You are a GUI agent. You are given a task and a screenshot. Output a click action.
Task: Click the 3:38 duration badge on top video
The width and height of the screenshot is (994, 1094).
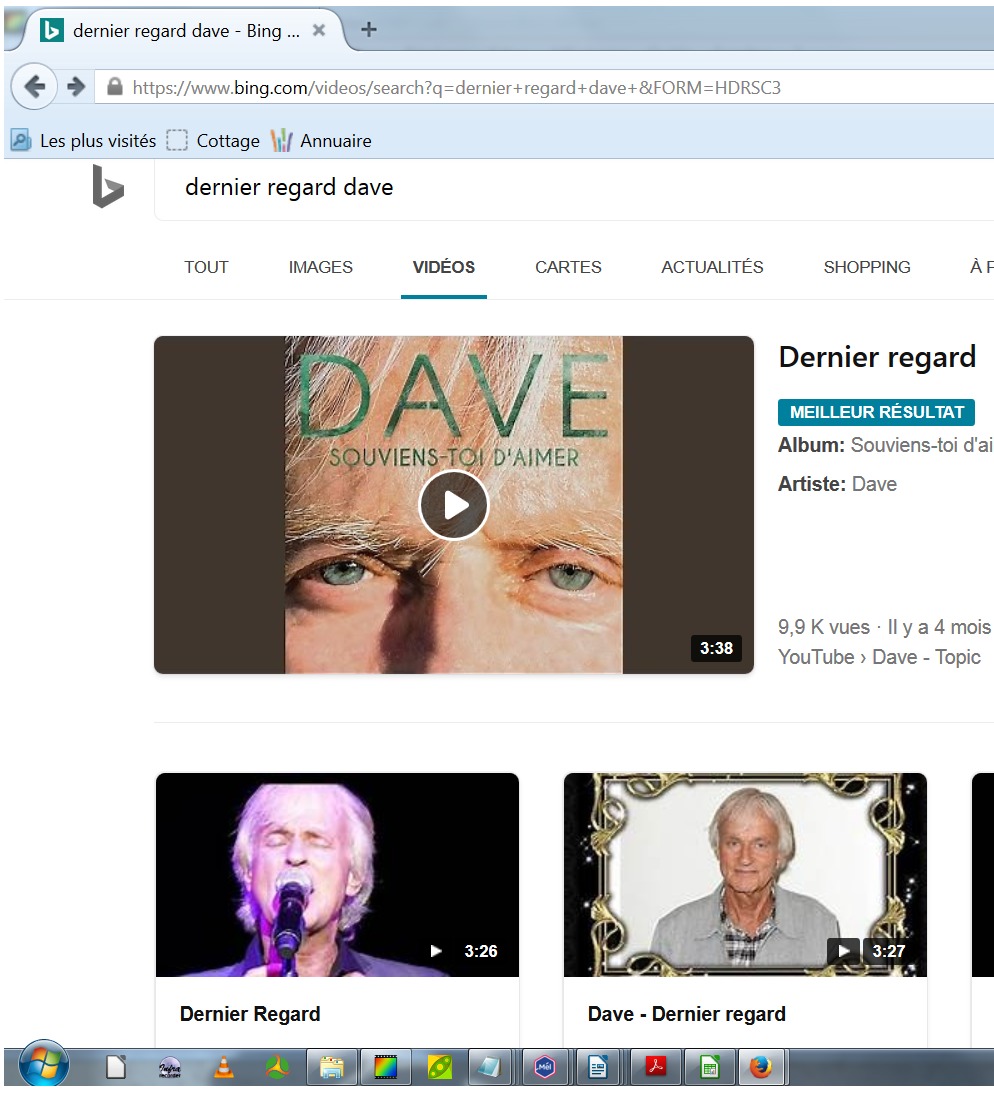[x=716, y=648]
